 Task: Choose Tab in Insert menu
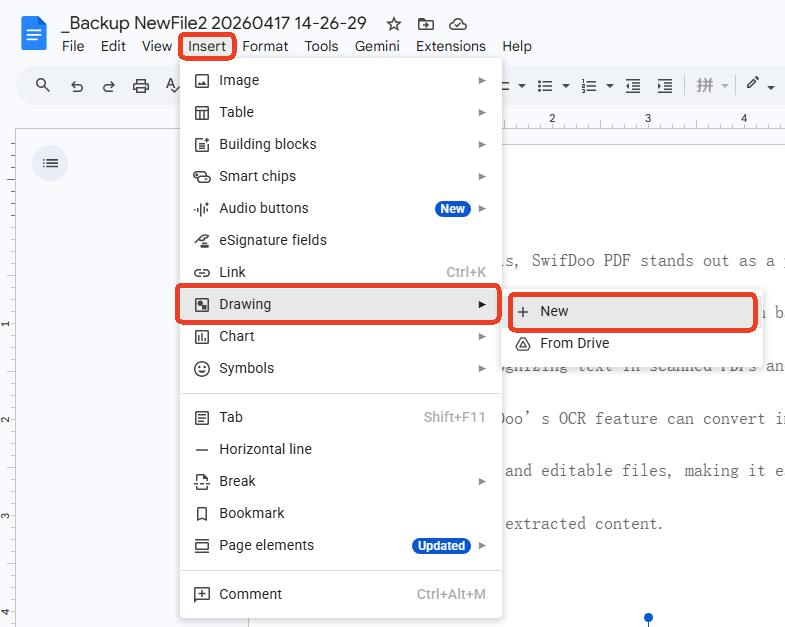pyautogui.click(x=340, y=417)
